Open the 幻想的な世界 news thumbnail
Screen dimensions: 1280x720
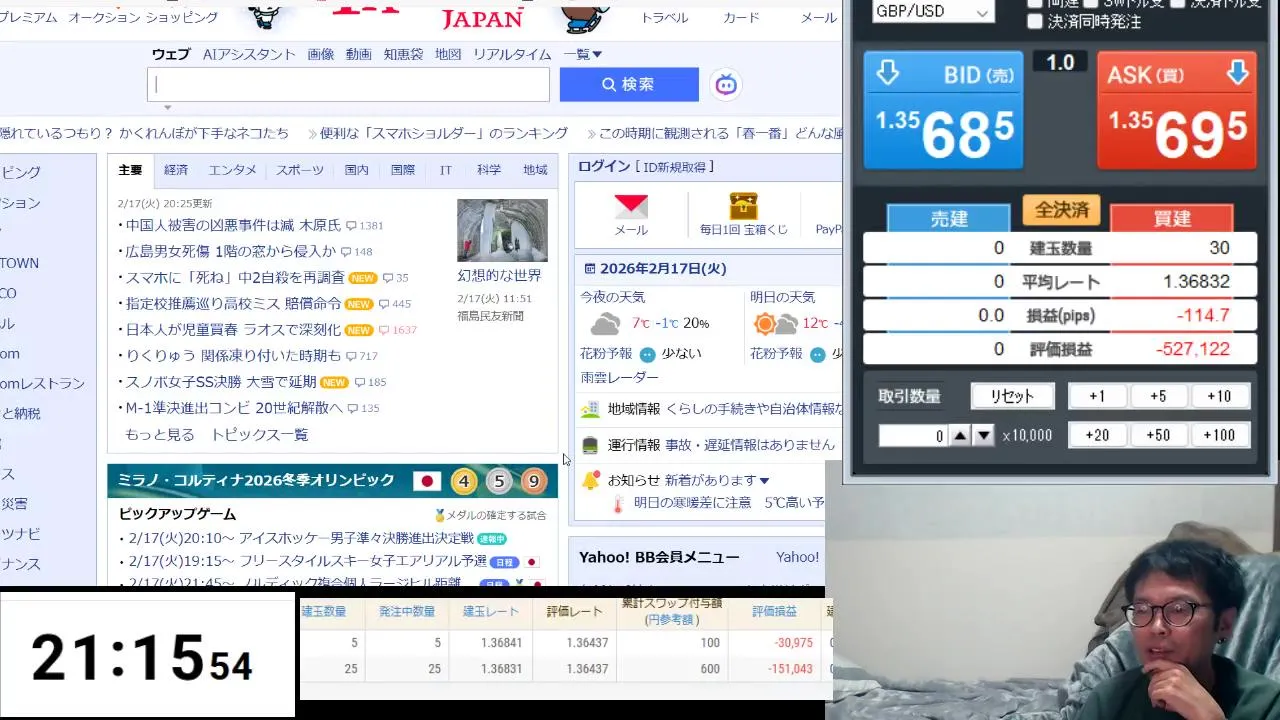(x=502, y=230)
